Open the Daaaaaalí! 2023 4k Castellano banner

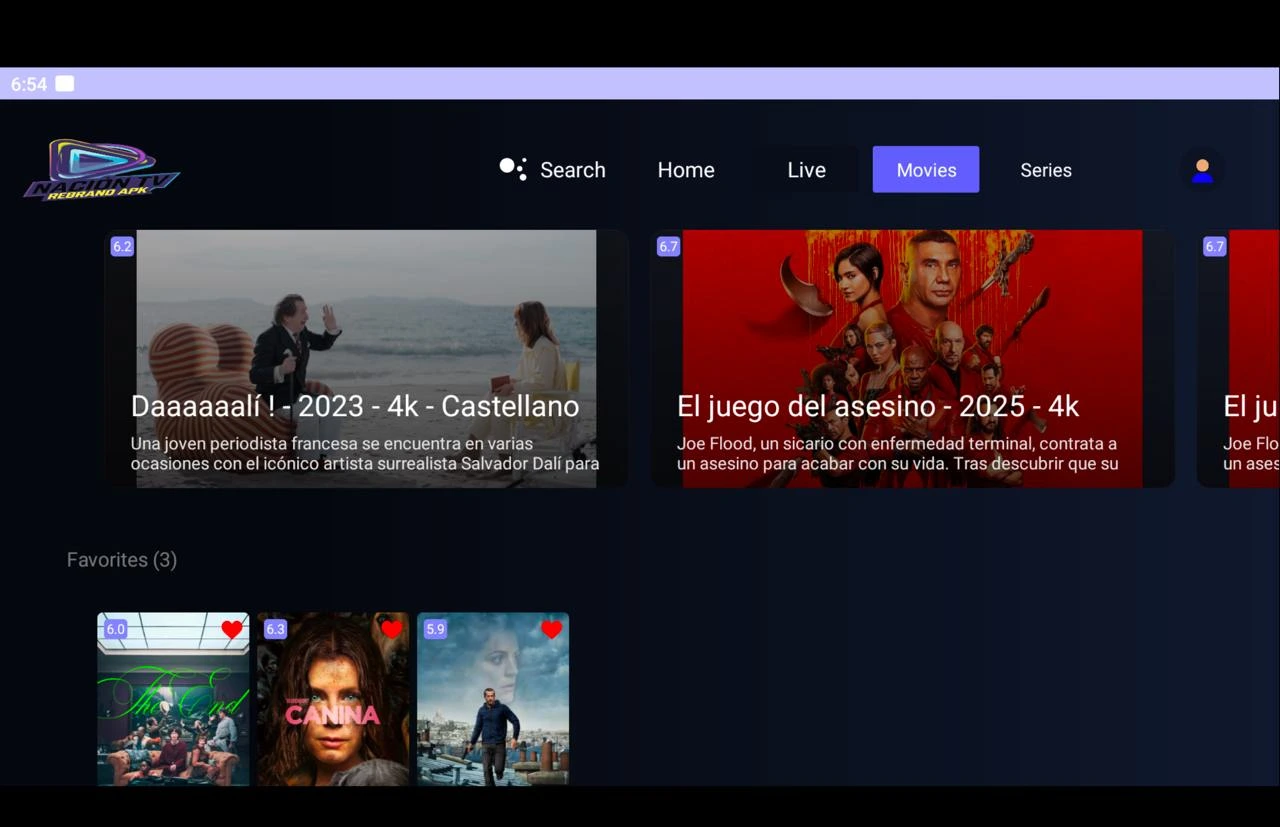366,359
